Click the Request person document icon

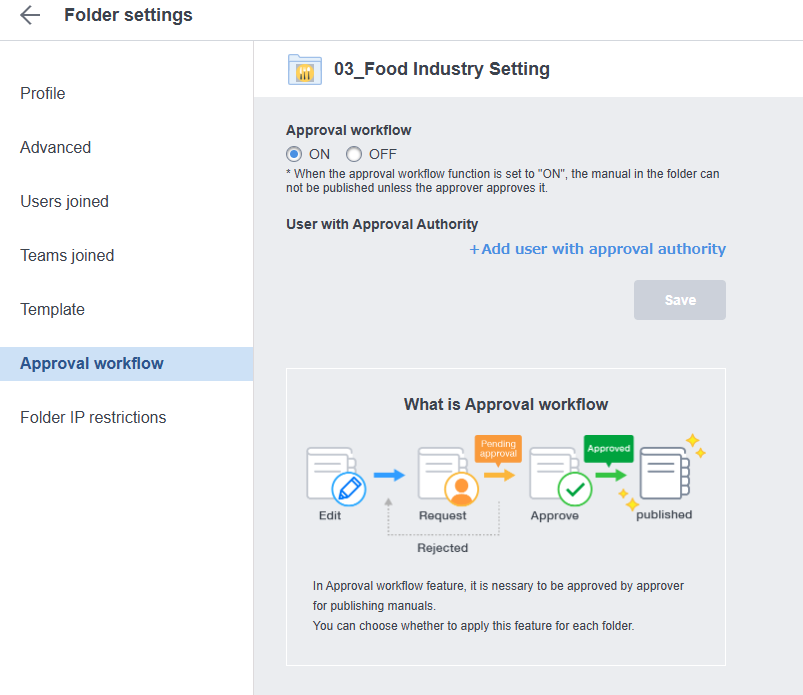(447, 477)
